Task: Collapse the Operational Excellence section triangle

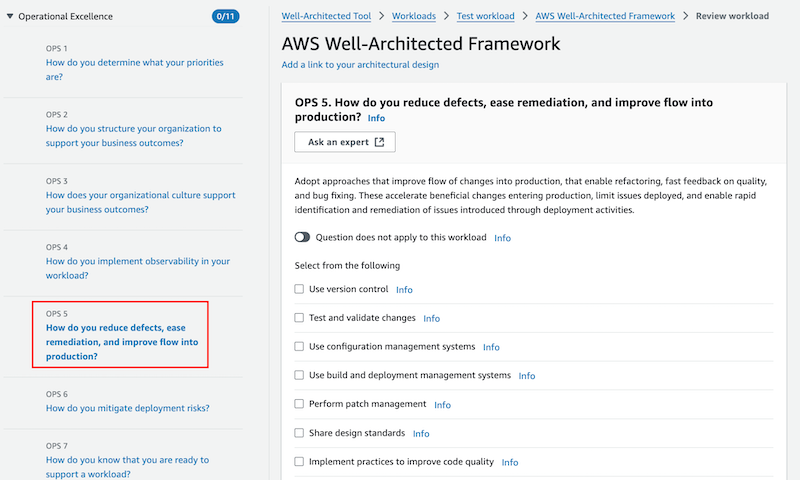Action: [10, 16]
